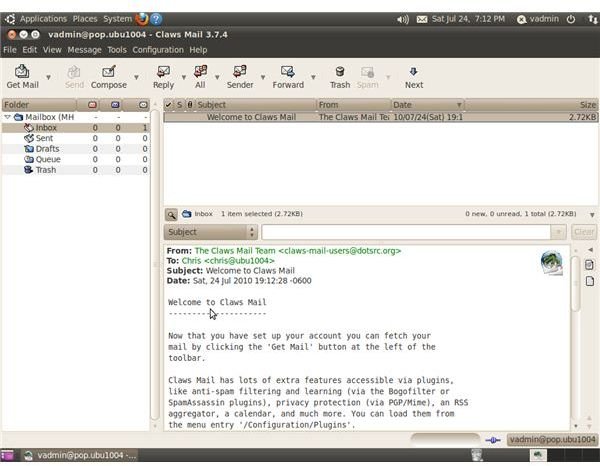Viewport: 600px width, 466px height.
Task: Open the Forward dropdown arrow
Action: pos(313,77)
